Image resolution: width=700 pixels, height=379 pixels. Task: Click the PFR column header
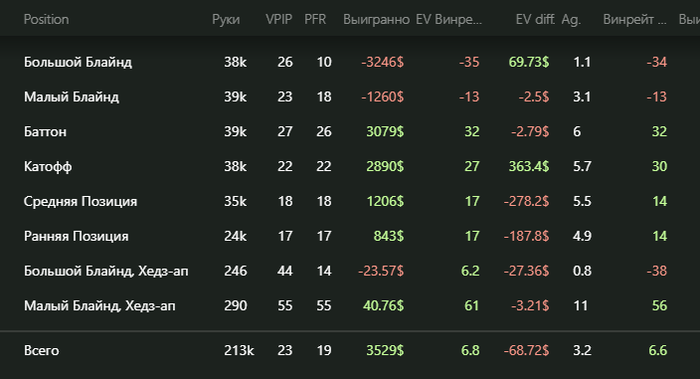315,20
